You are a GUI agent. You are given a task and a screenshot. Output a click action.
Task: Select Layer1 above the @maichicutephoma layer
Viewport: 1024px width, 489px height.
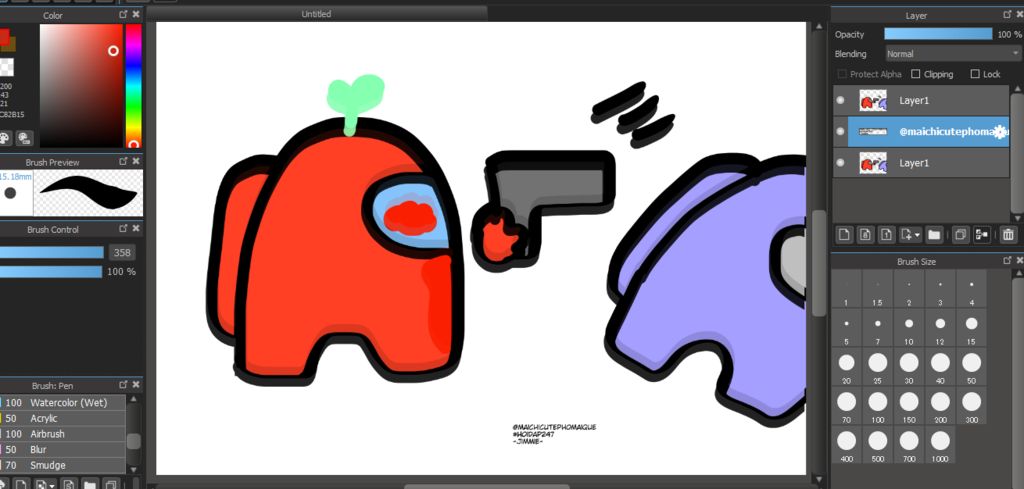pos(921,101)
